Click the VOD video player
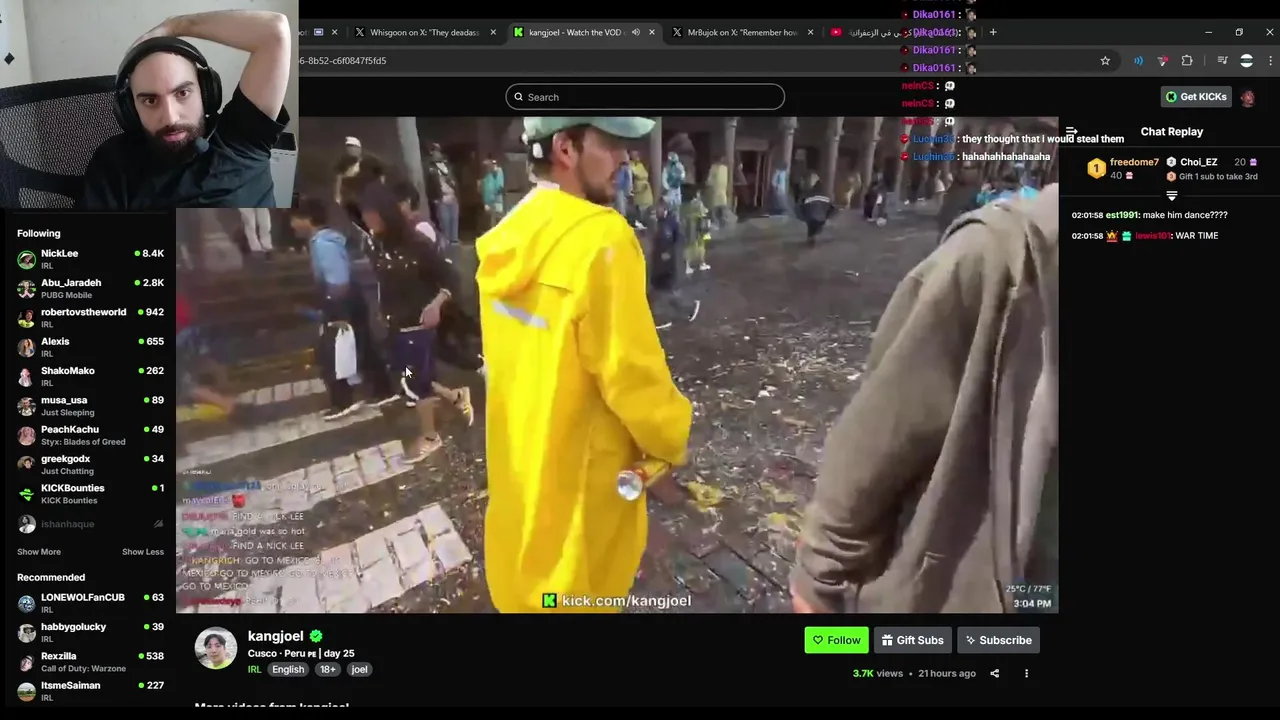 (617, 364)
